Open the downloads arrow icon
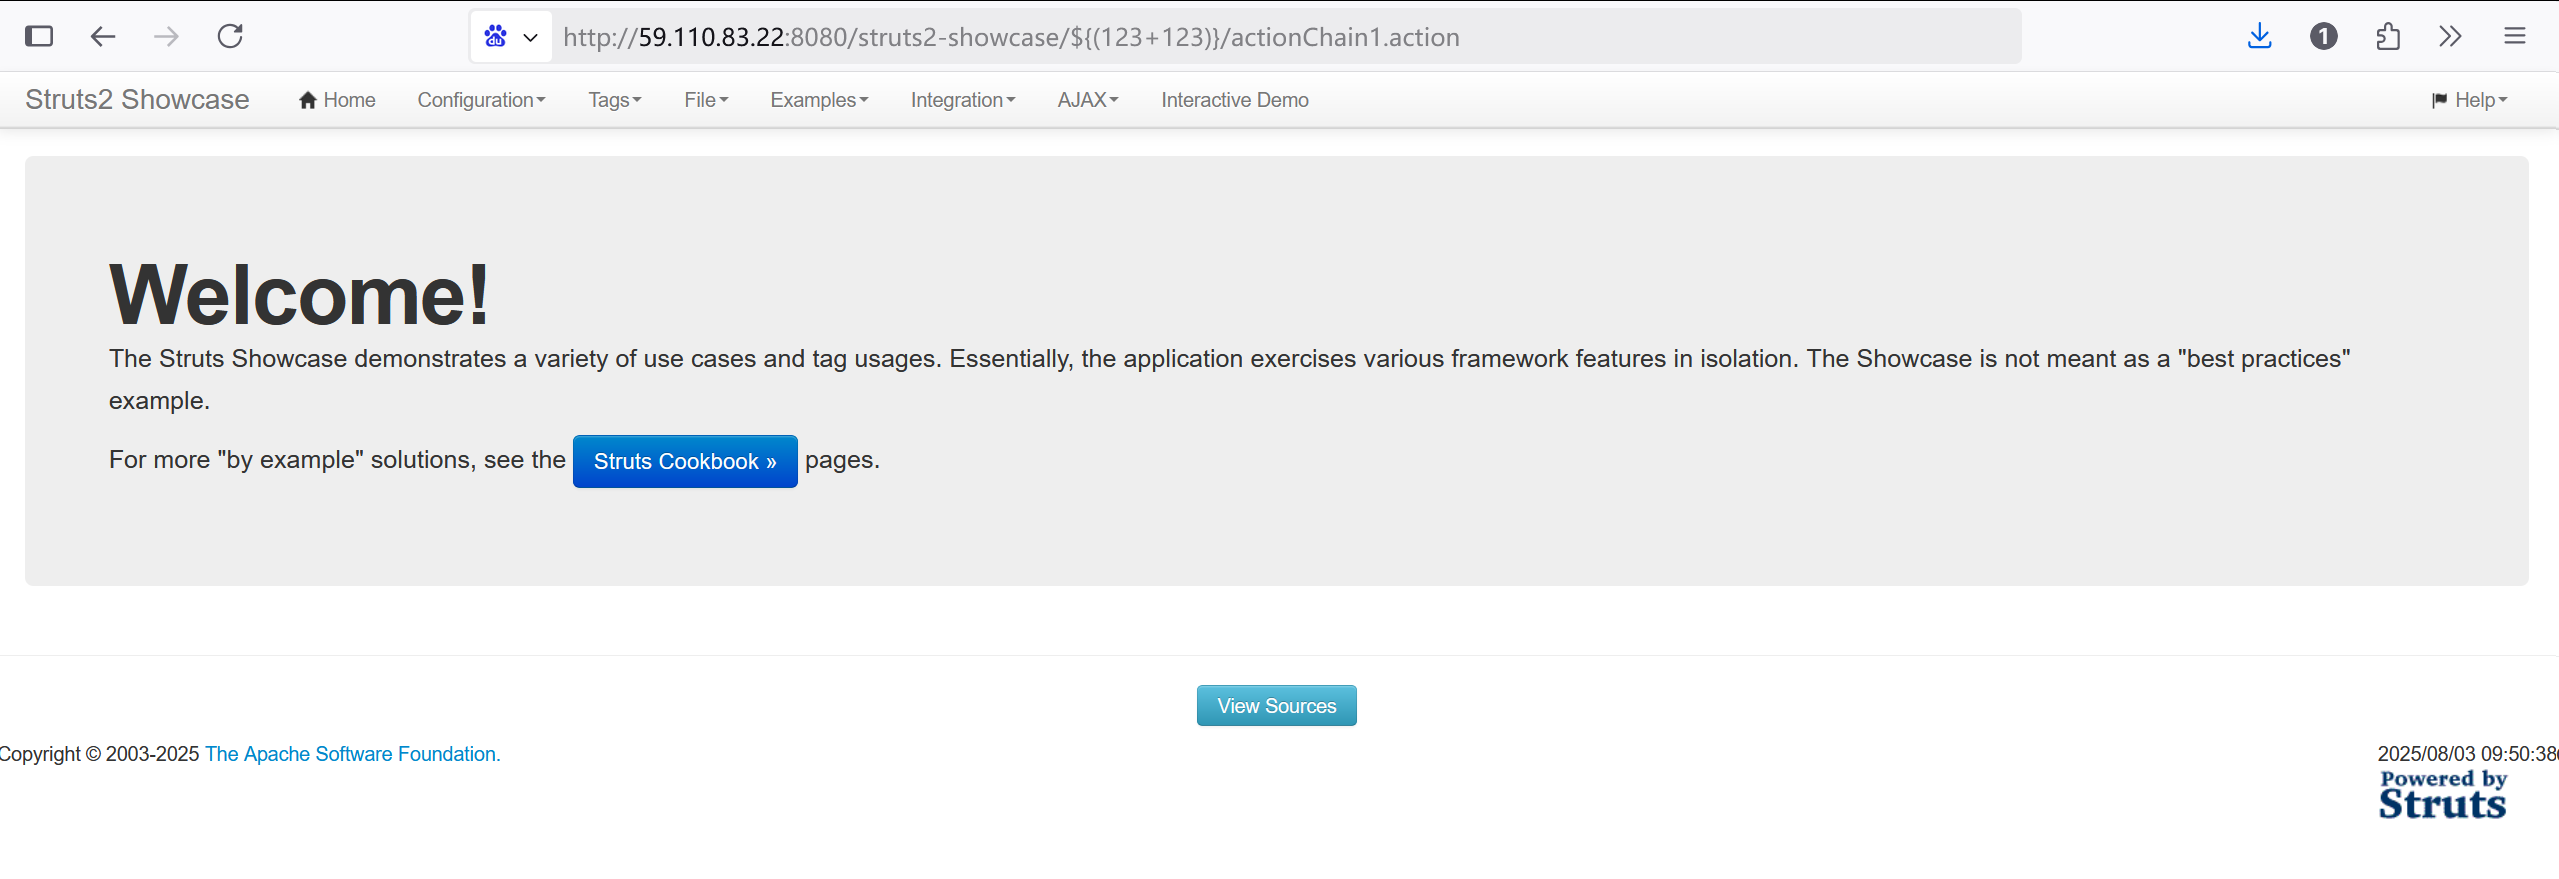 point(2259,37)
